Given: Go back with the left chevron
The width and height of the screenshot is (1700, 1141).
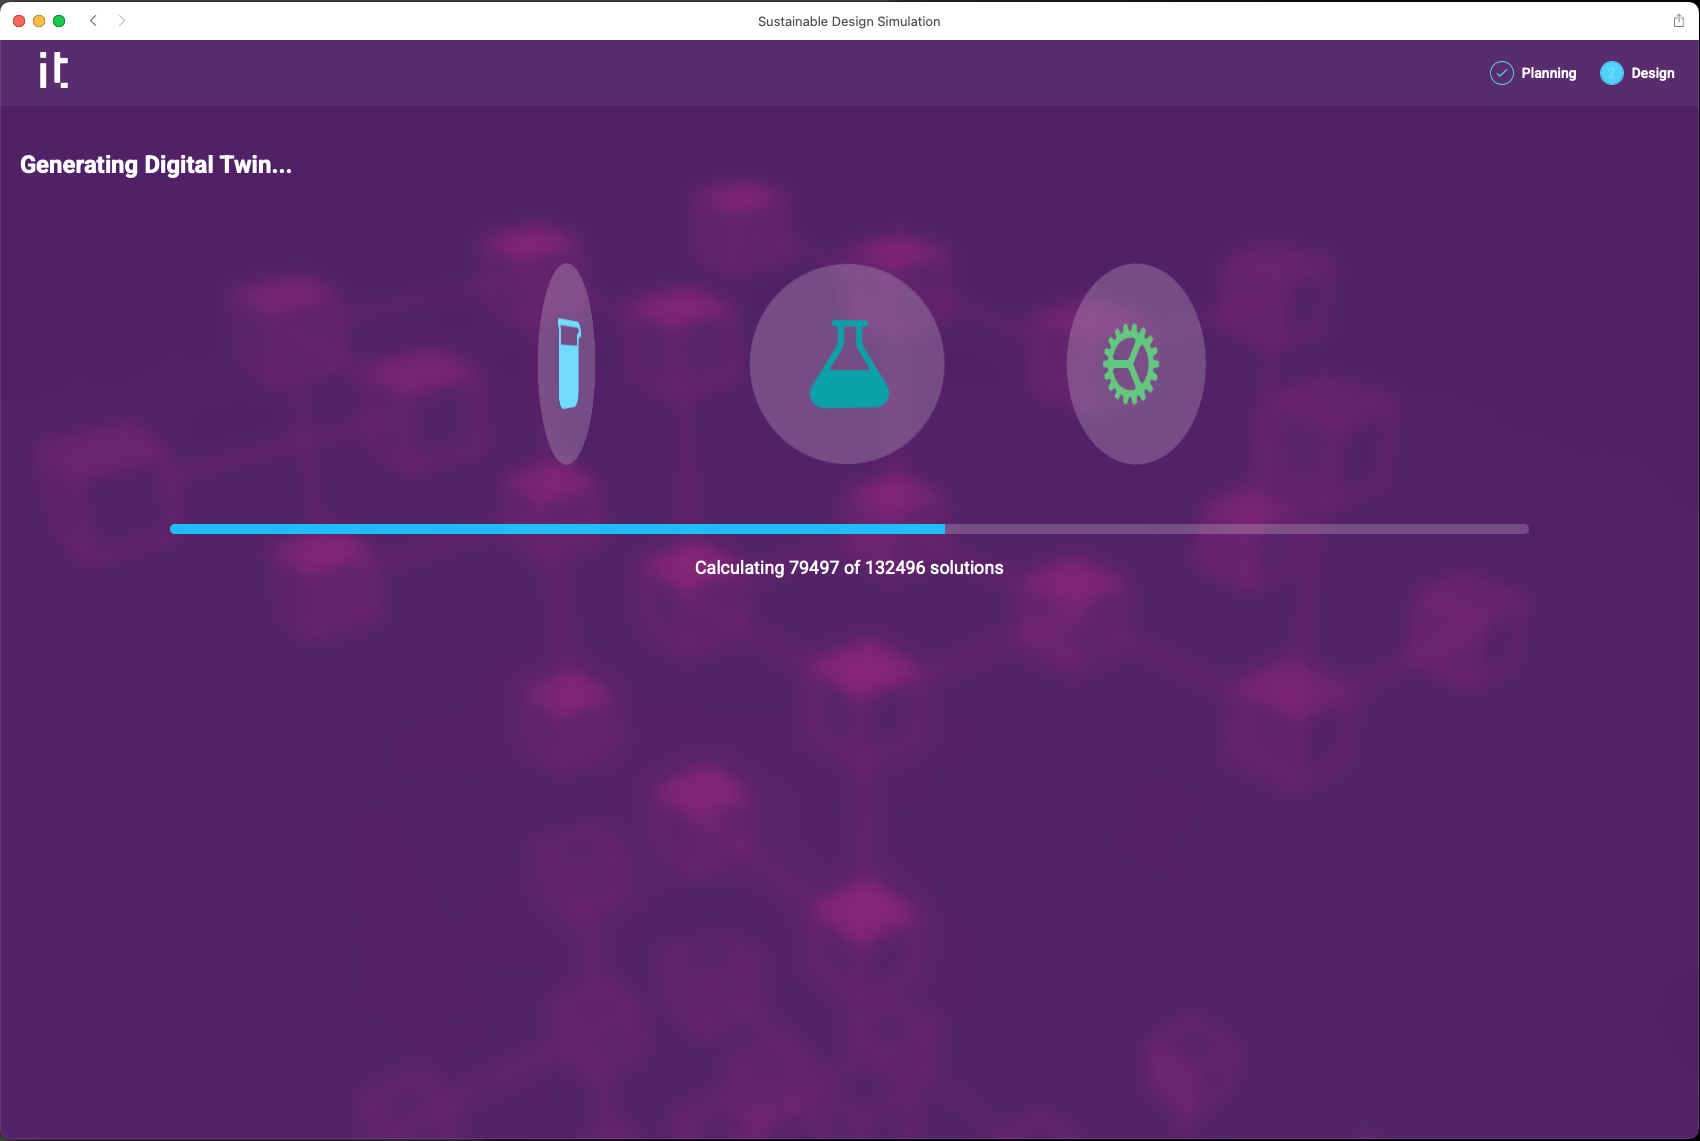Looking at the screenshot, I should [93, 21].
